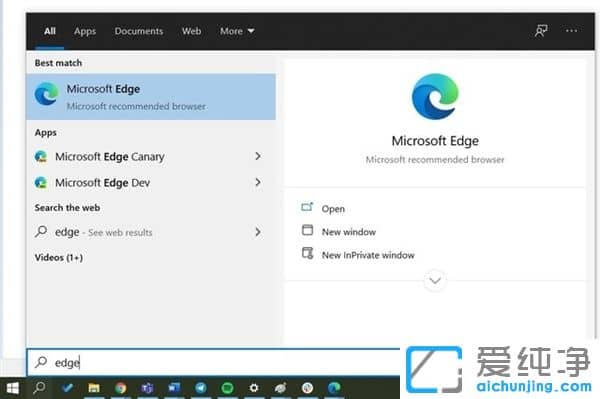This screenshot has height=399, width=600.
Task: Open Google Chrome from the taskbar
Action: click(x=121, y=388)
